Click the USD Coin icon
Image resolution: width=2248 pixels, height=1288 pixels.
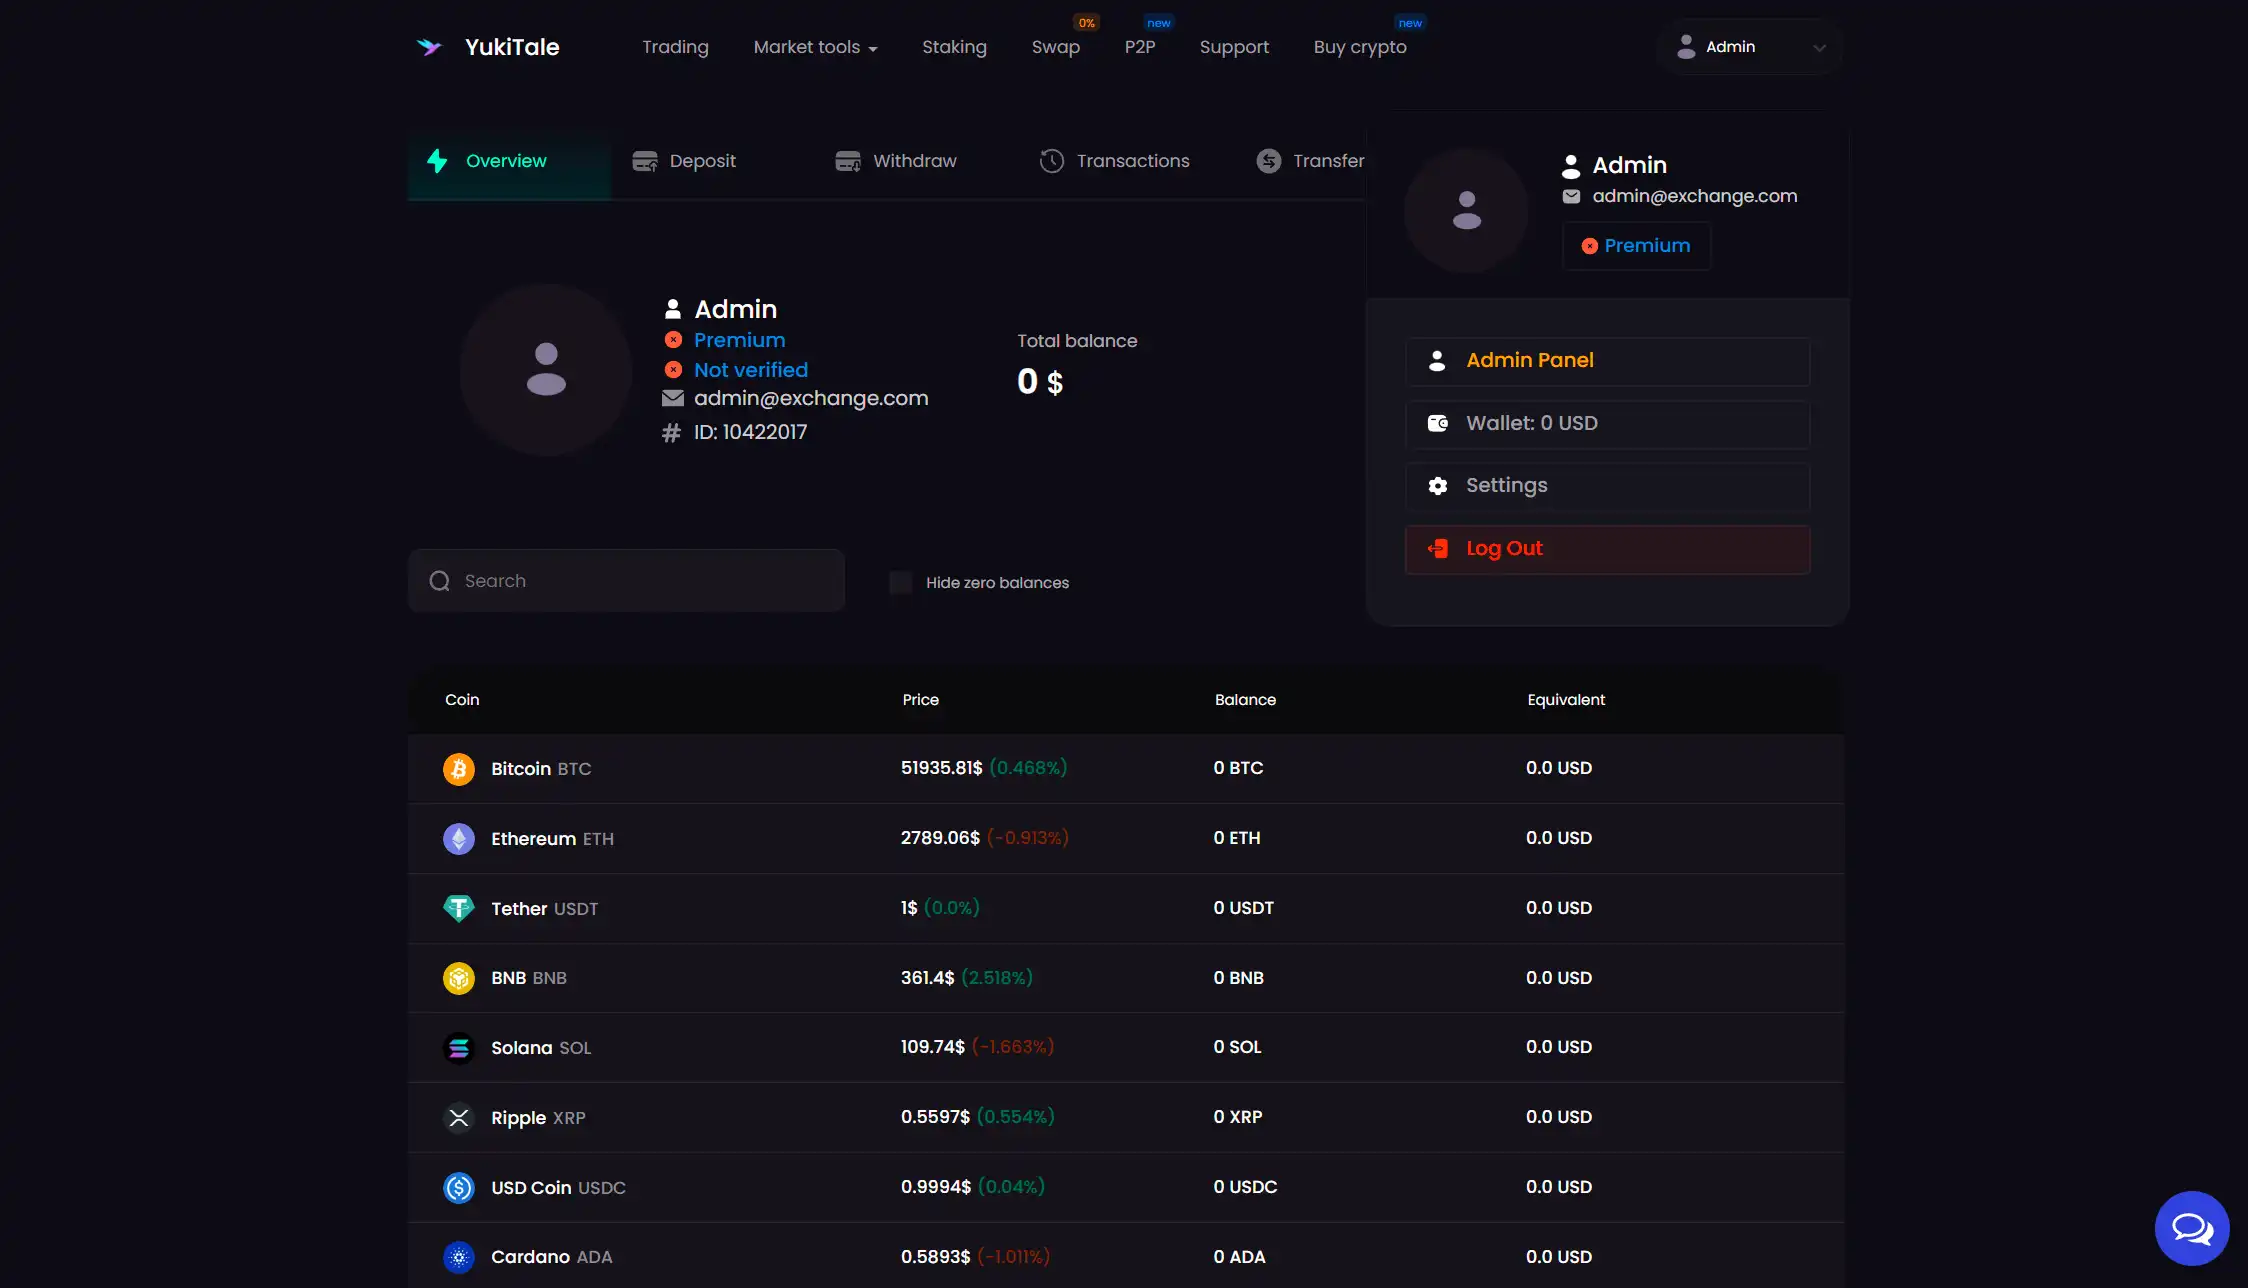click(x=459, y=1187)
